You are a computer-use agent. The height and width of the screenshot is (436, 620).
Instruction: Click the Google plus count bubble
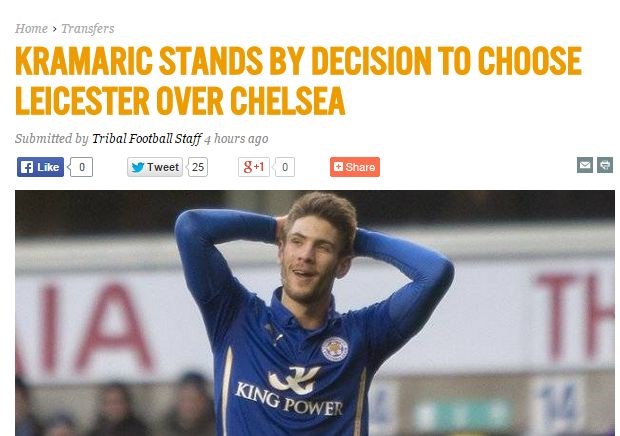coord(284,167)
